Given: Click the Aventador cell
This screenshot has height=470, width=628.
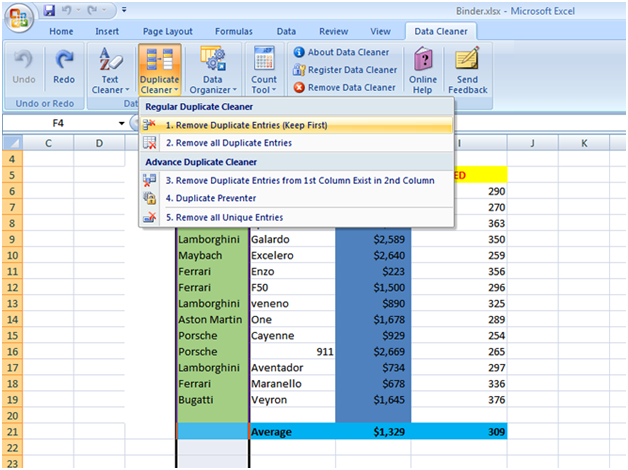Looking at the screenshot, I should [292, 368].
